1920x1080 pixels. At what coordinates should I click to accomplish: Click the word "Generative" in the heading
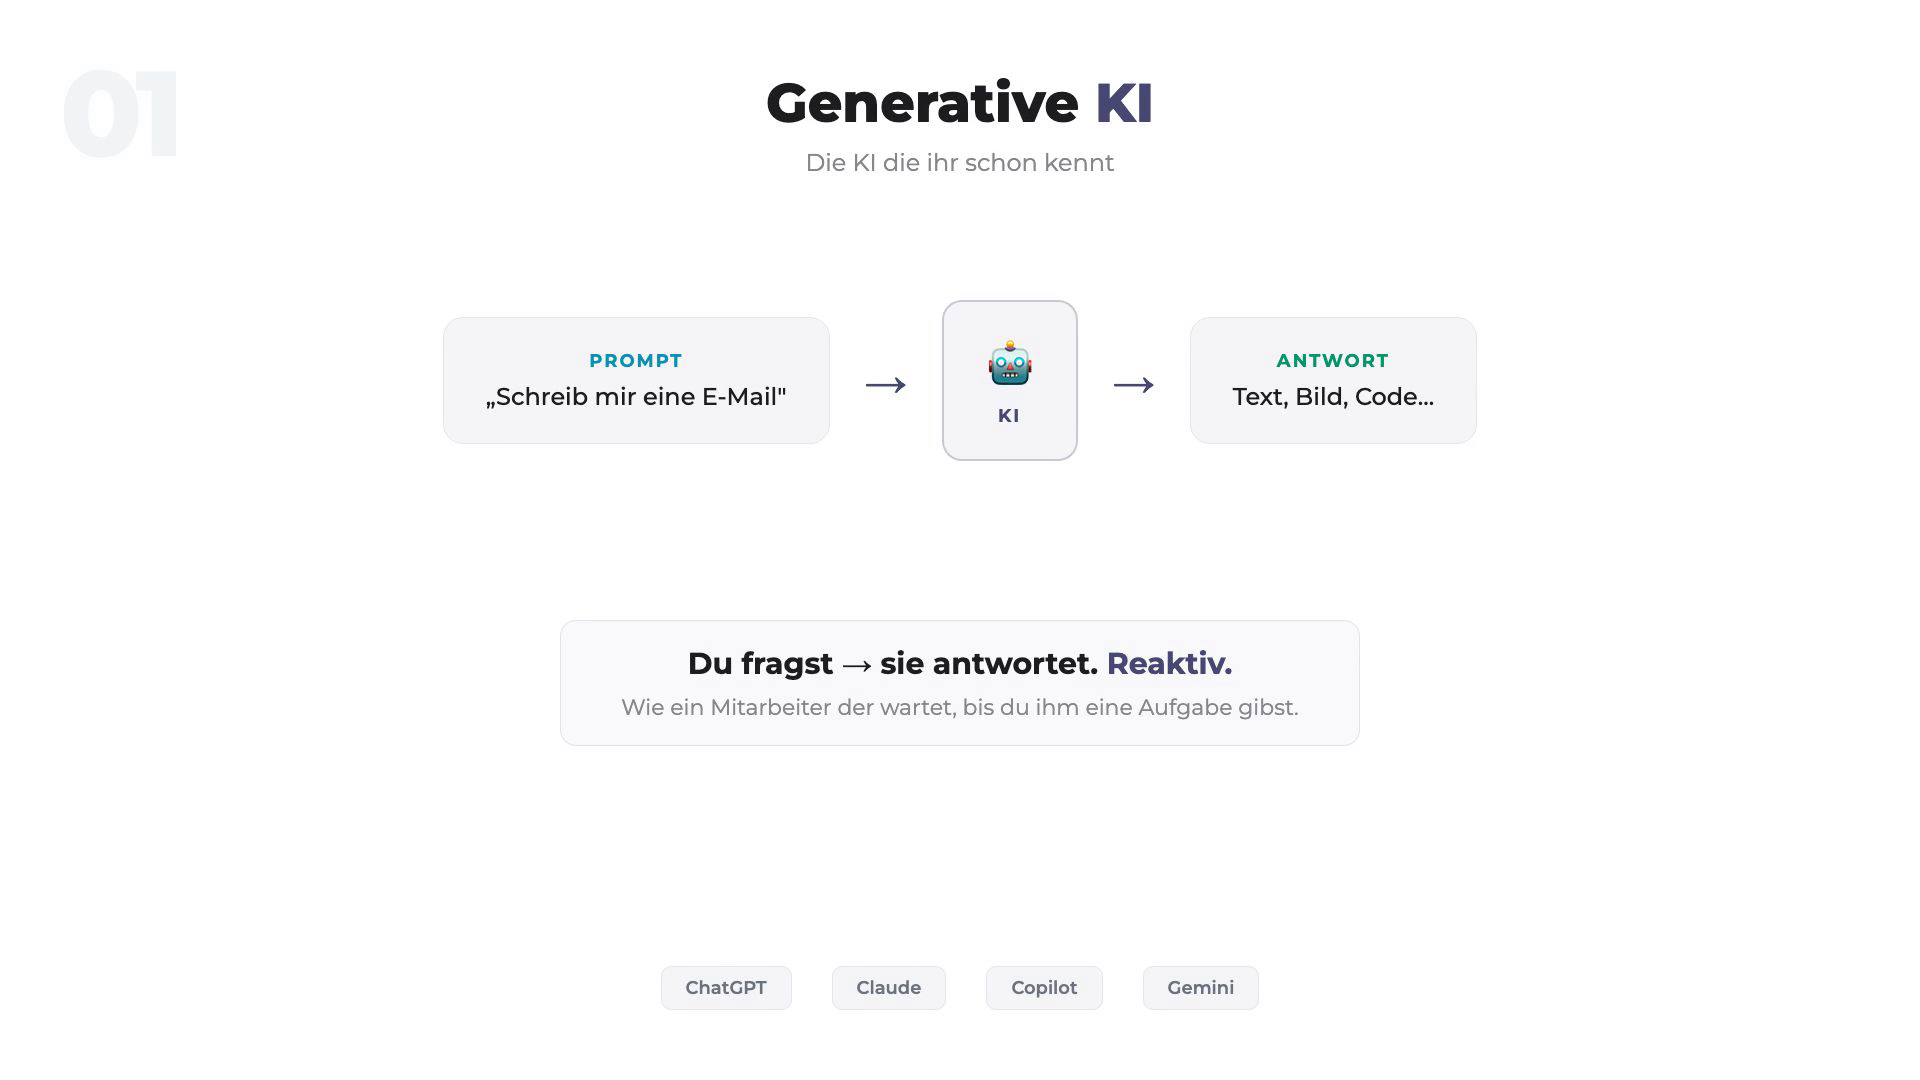coord(922,103)
